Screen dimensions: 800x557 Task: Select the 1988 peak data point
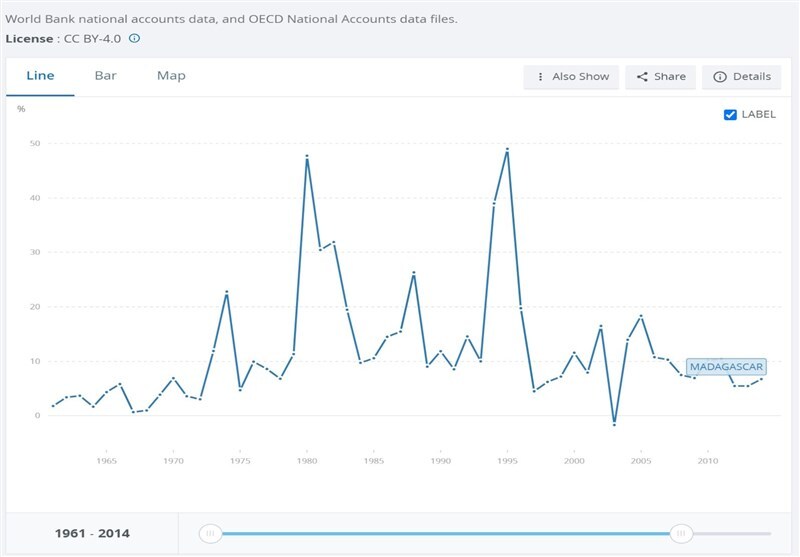pyautogui.click(x=414, y=273)
